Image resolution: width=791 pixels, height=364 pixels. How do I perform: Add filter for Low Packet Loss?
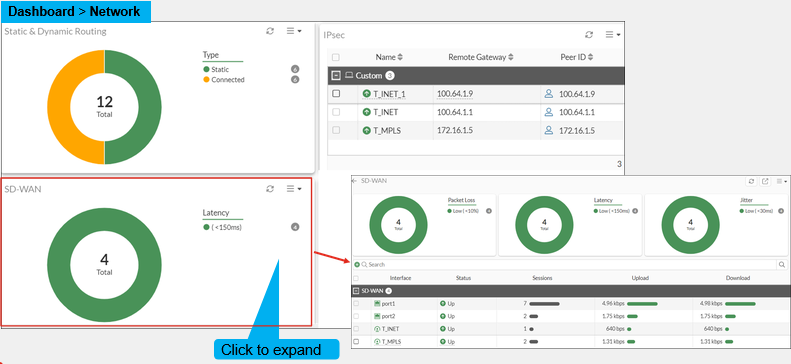[488, 211]
